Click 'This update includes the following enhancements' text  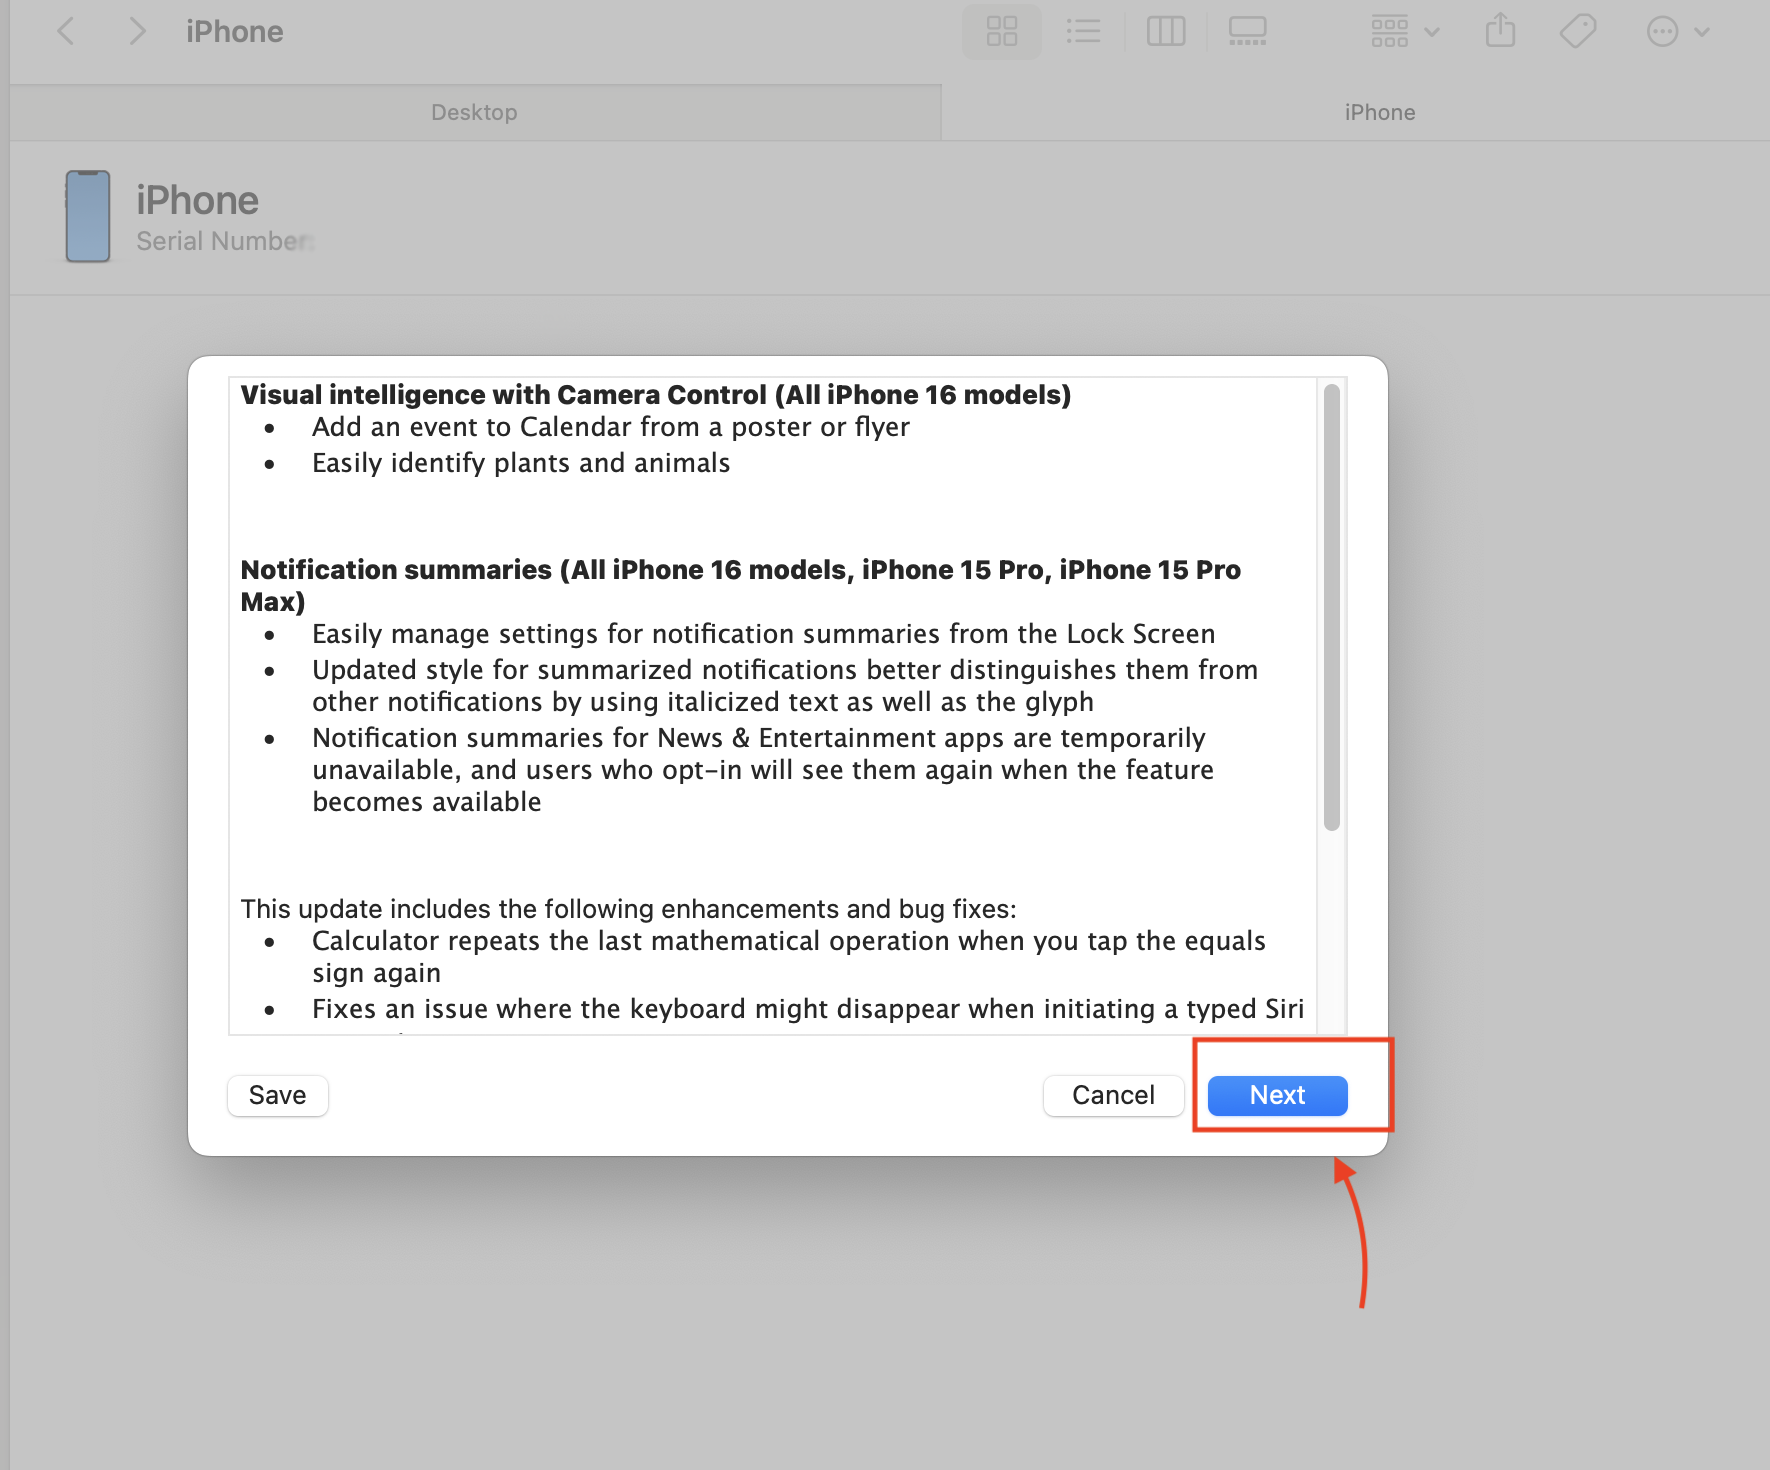628,909
